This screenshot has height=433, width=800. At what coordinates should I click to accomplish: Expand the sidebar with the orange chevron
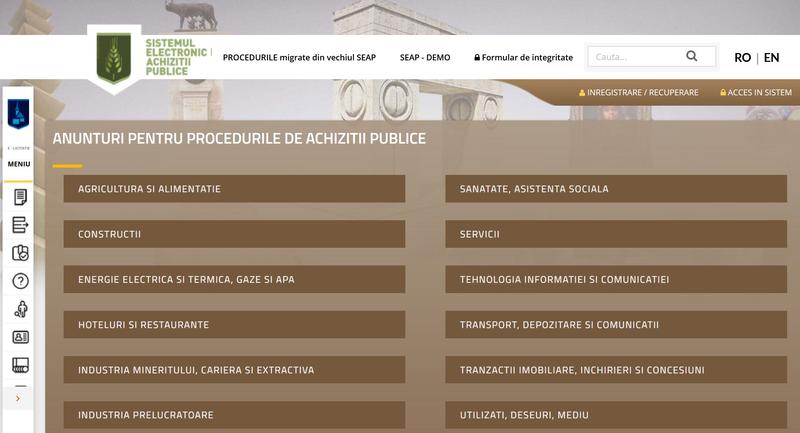pos(18,398)
